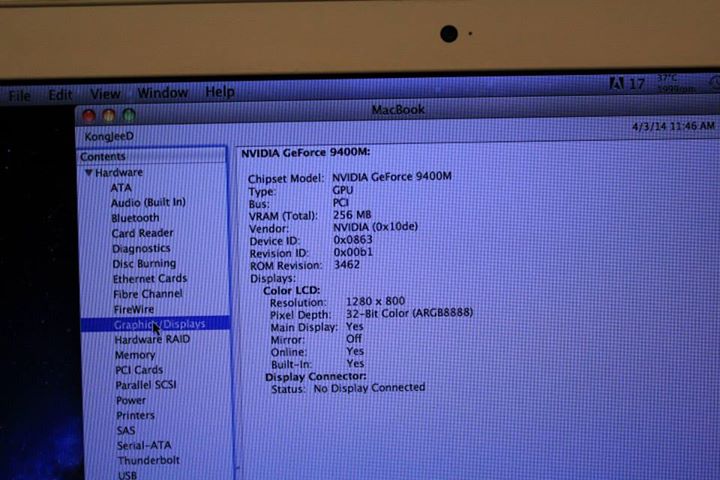Click the ROM Revision value 3462
This screenshot has height=480, width=720.
point(347,265)
